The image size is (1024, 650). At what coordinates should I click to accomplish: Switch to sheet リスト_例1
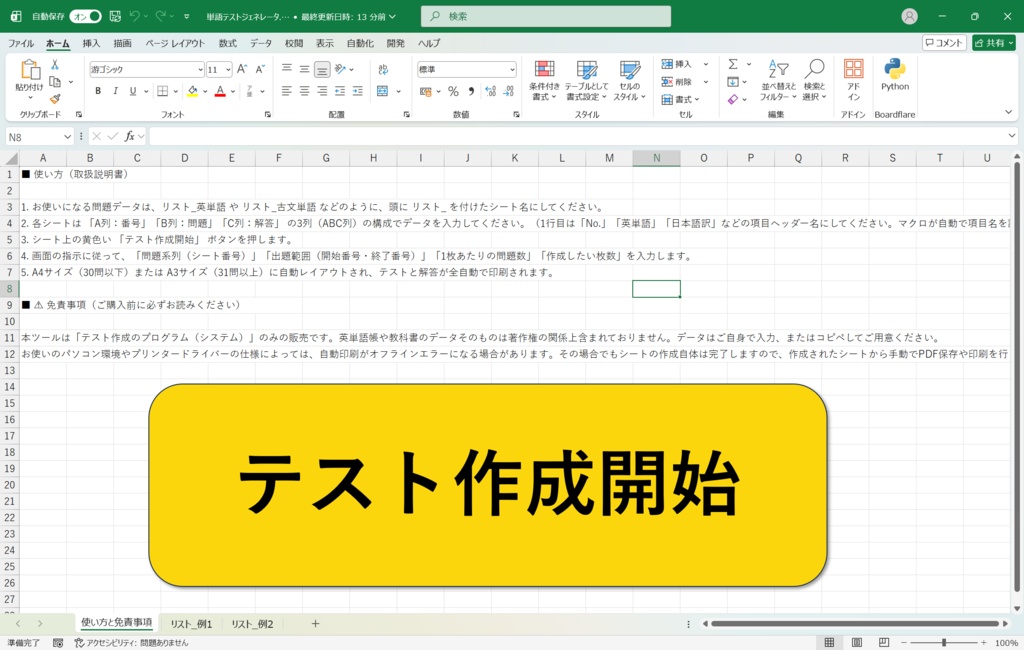(191, 624)
